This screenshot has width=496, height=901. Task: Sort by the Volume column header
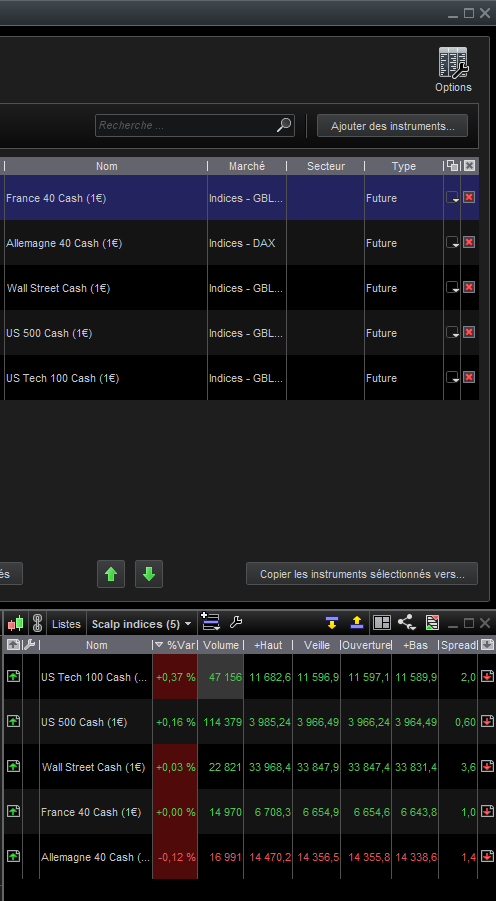(x=221, y=645)
